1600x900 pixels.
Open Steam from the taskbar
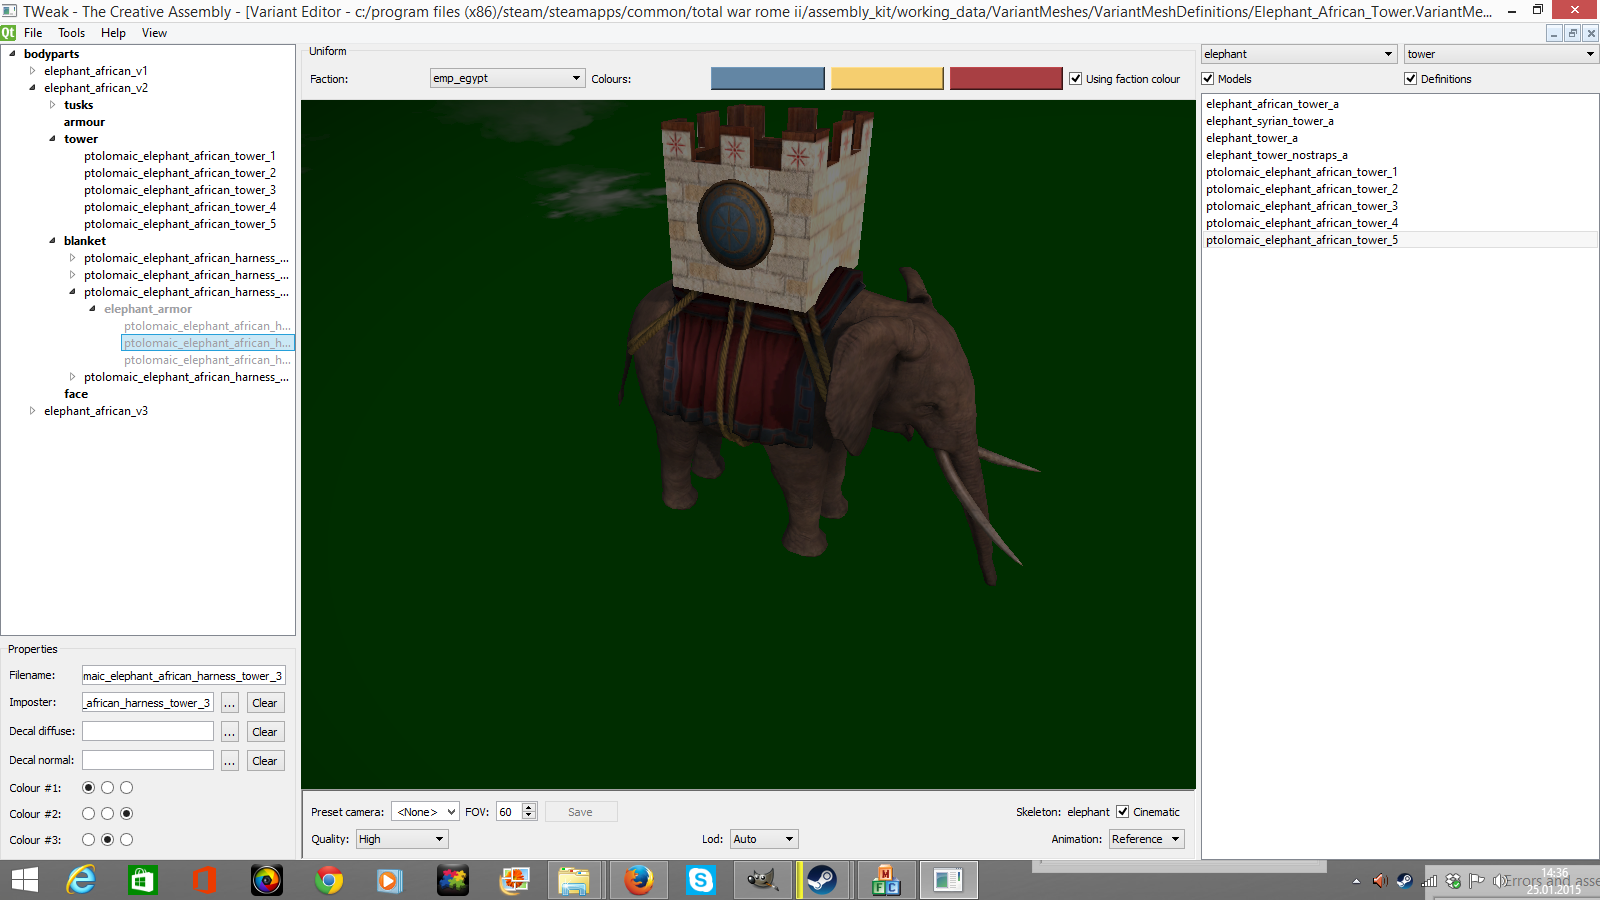(x=822, y=880)
